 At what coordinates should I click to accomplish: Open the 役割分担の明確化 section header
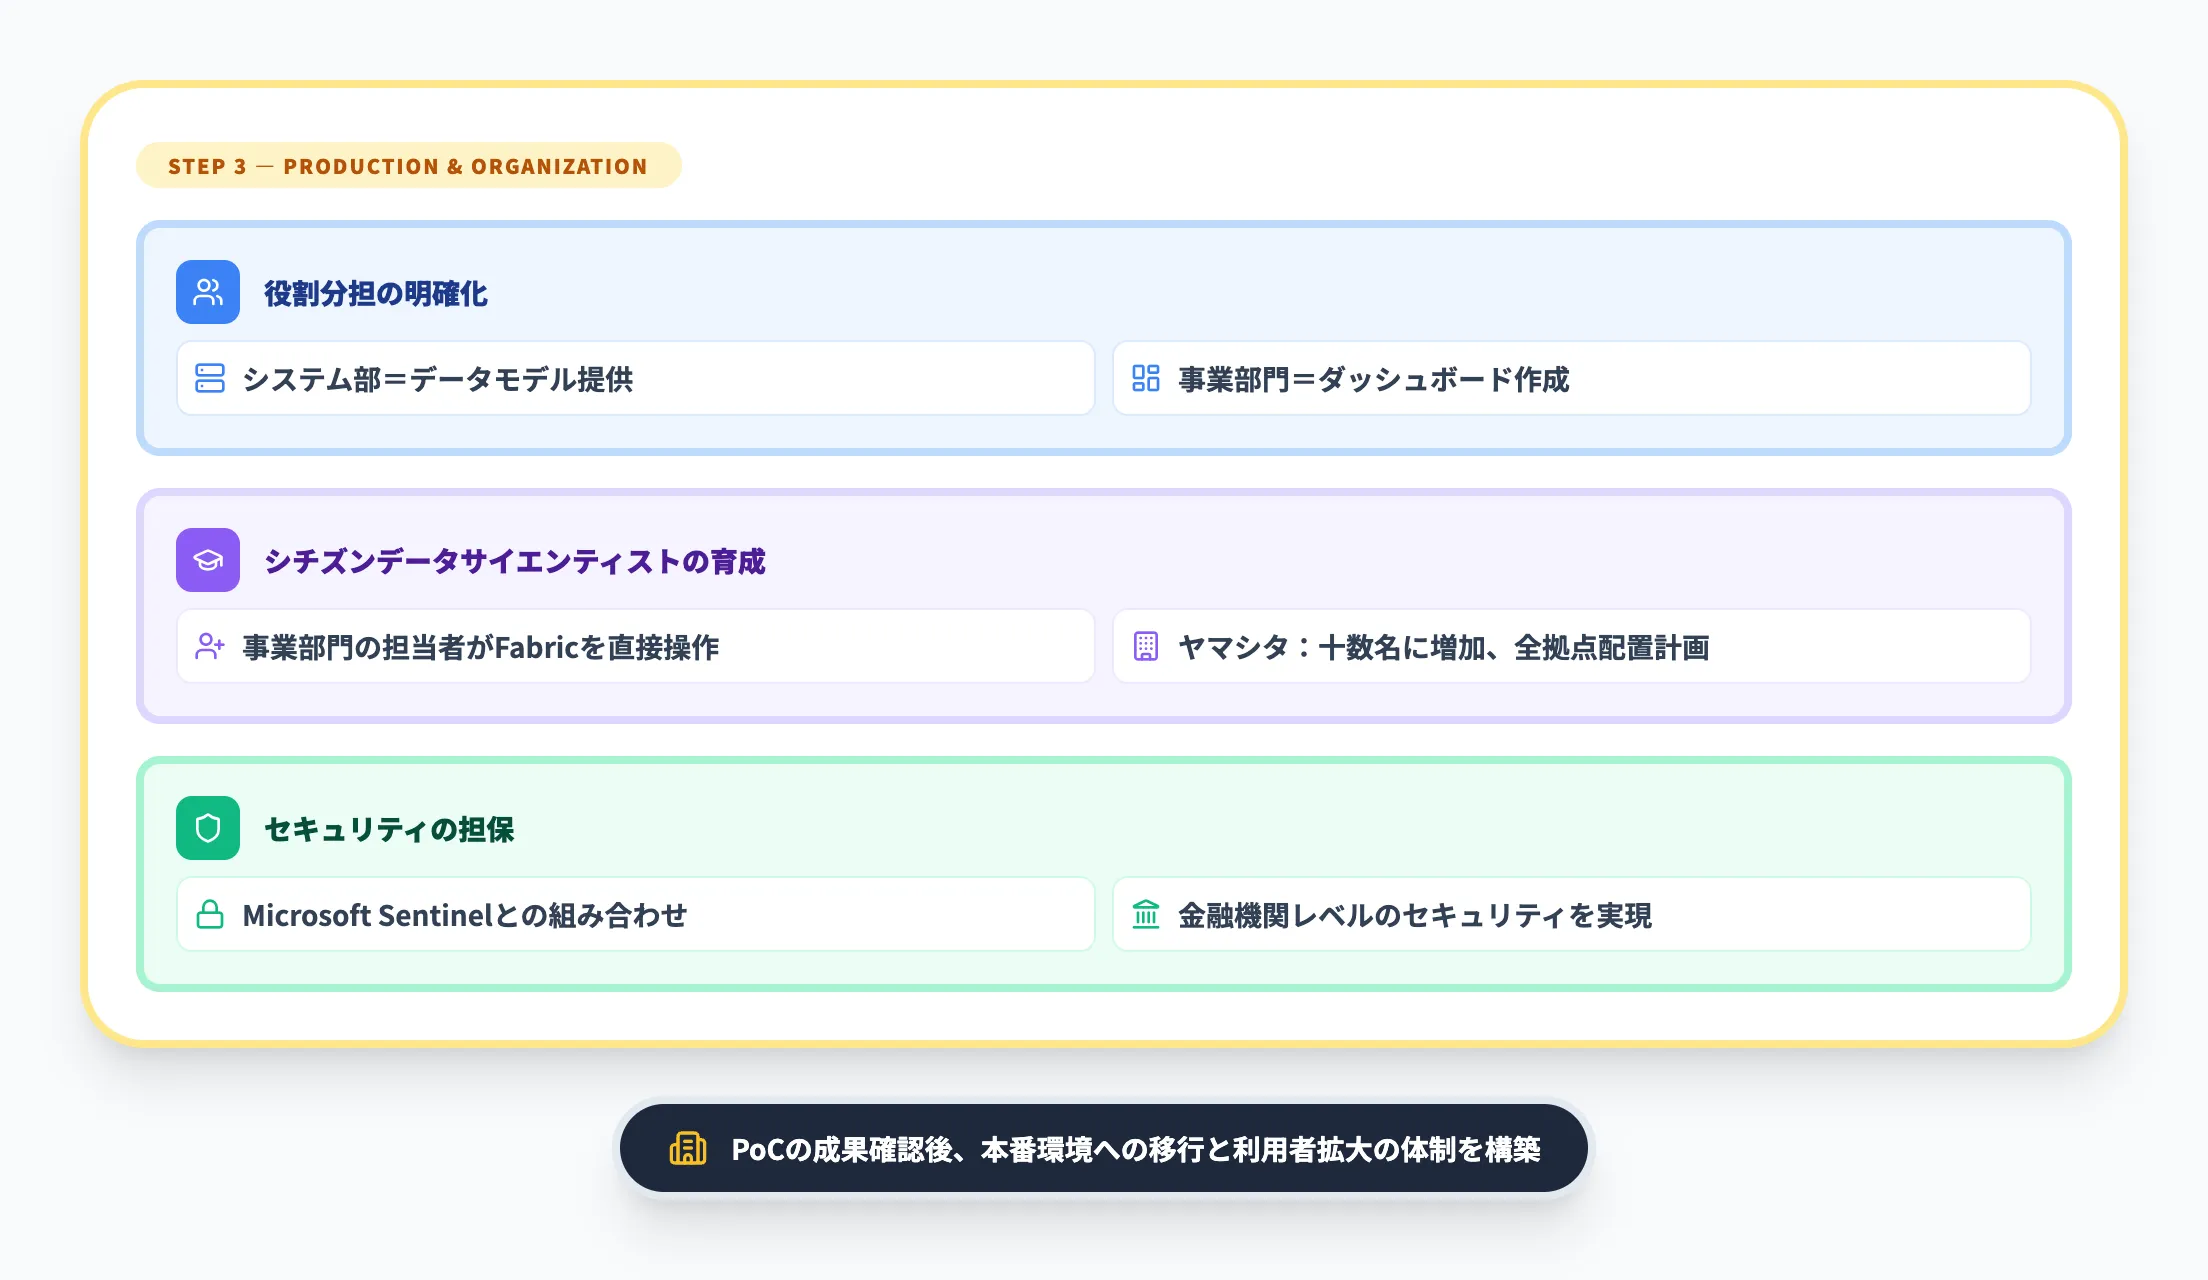point(375,293)
